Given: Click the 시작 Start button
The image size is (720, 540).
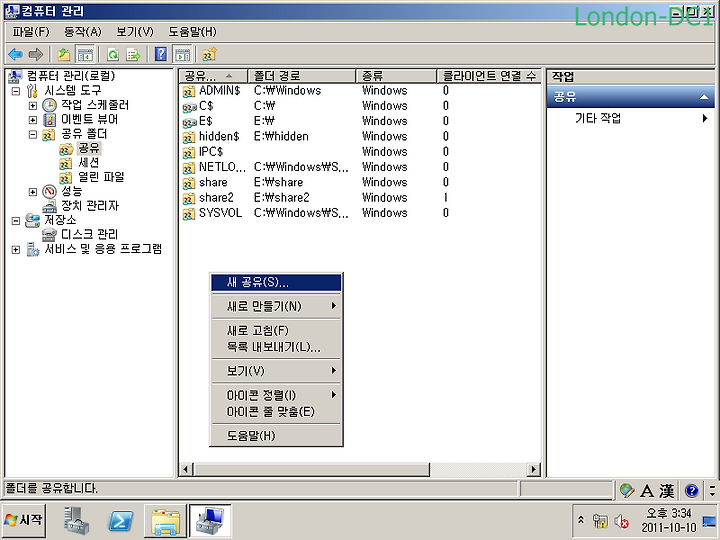Looking at the screenshot, I should [24, 520].
